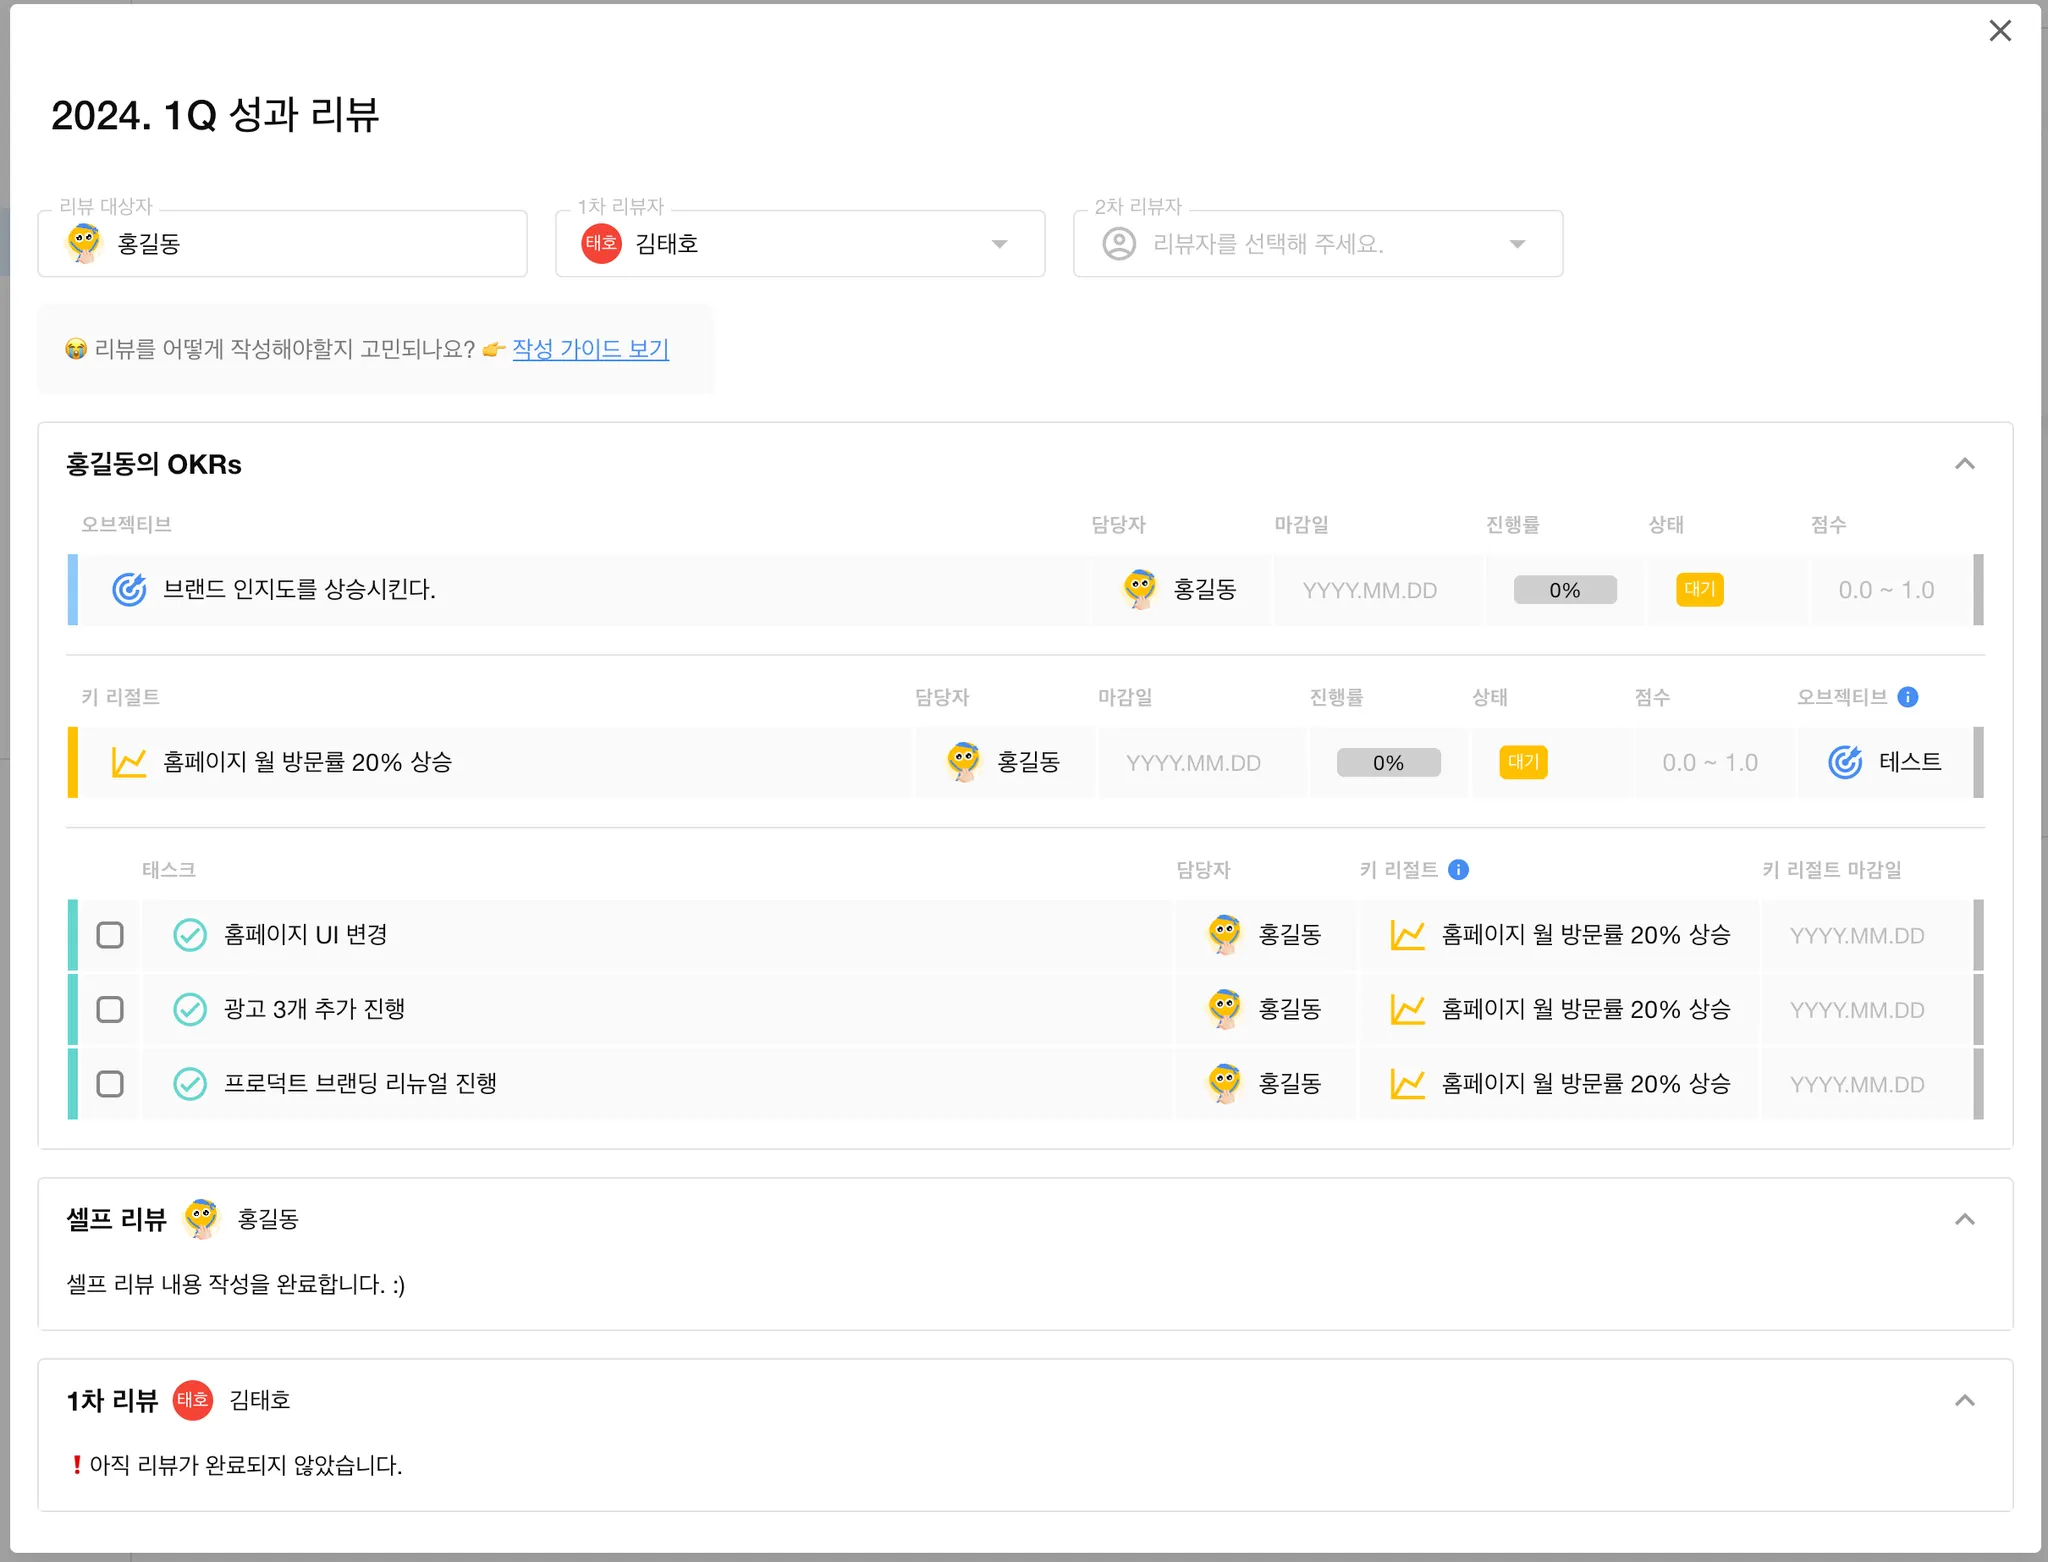This screenshot has width=2048, height=1562.
Task: Click the 리뷰 대상자 field showing 홍길동
Action: point(282,244)
